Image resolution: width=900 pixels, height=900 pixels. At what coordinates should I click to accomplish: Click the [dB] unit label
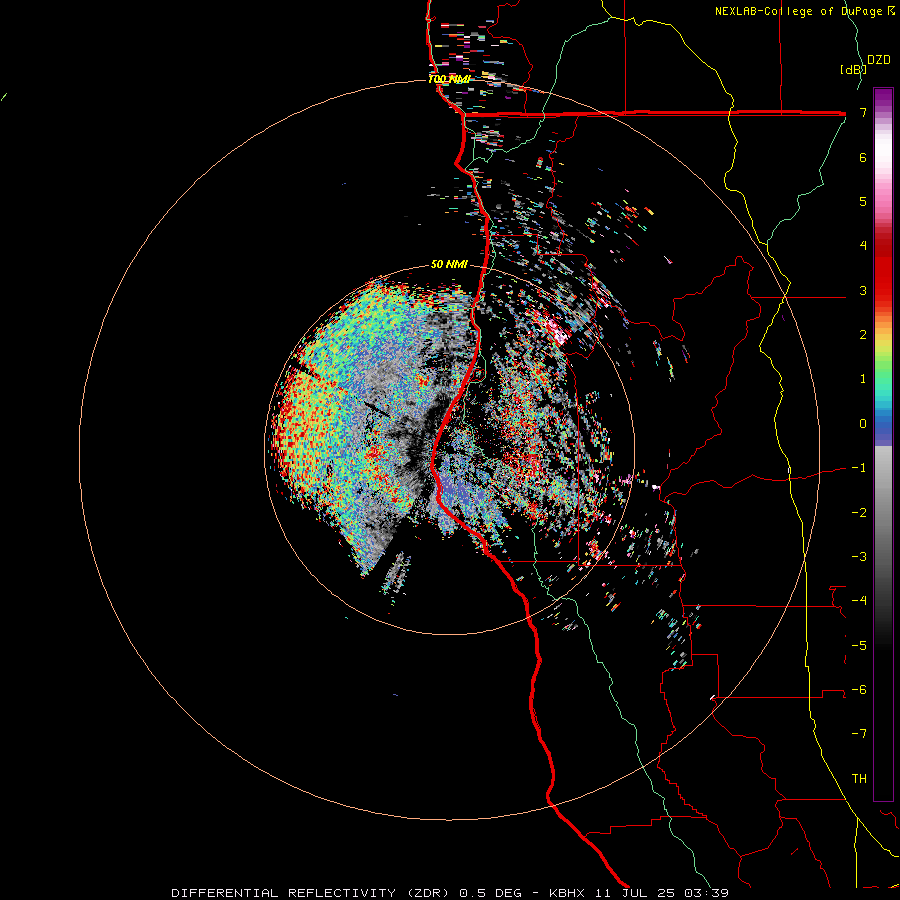tap(853, 69)
